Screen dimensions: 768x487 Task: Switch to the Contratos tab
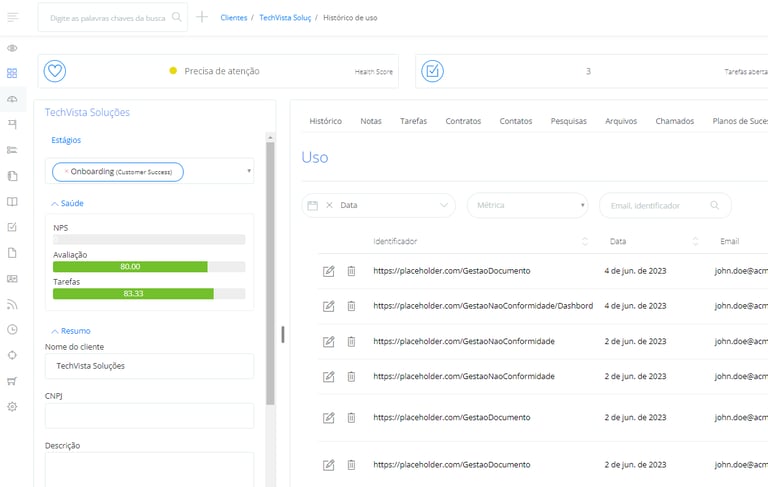[463, 121]
